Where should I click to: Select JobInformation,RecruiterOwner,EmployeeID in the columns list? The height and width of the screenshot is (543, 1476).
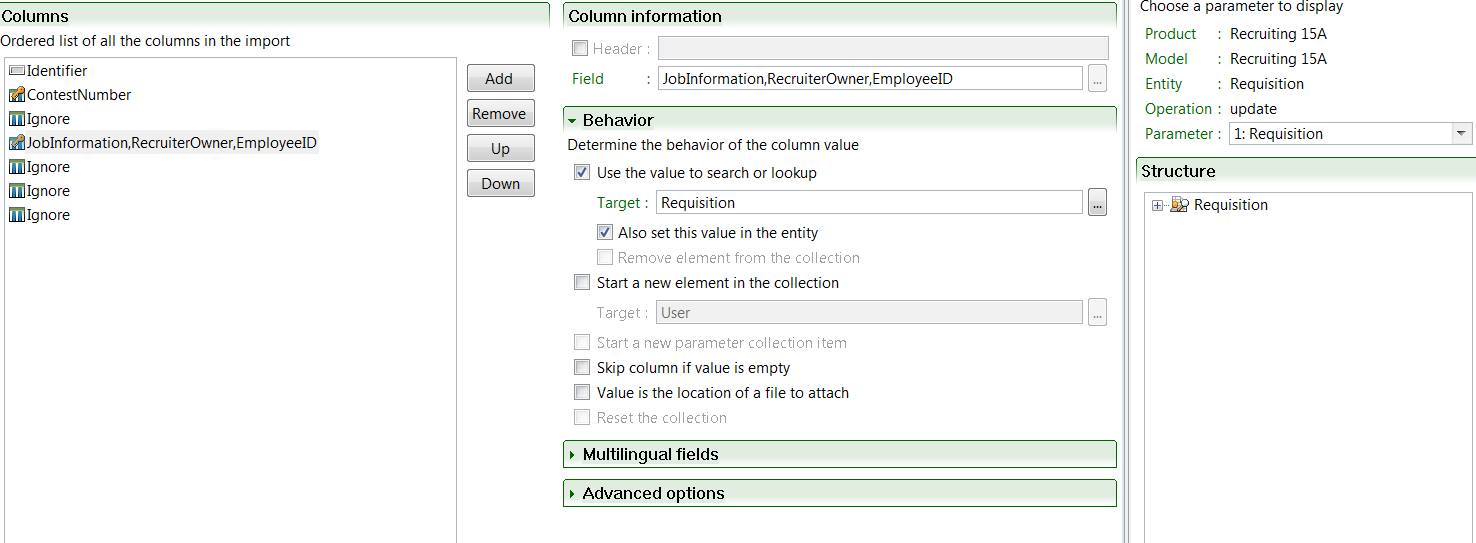[172, 143]
